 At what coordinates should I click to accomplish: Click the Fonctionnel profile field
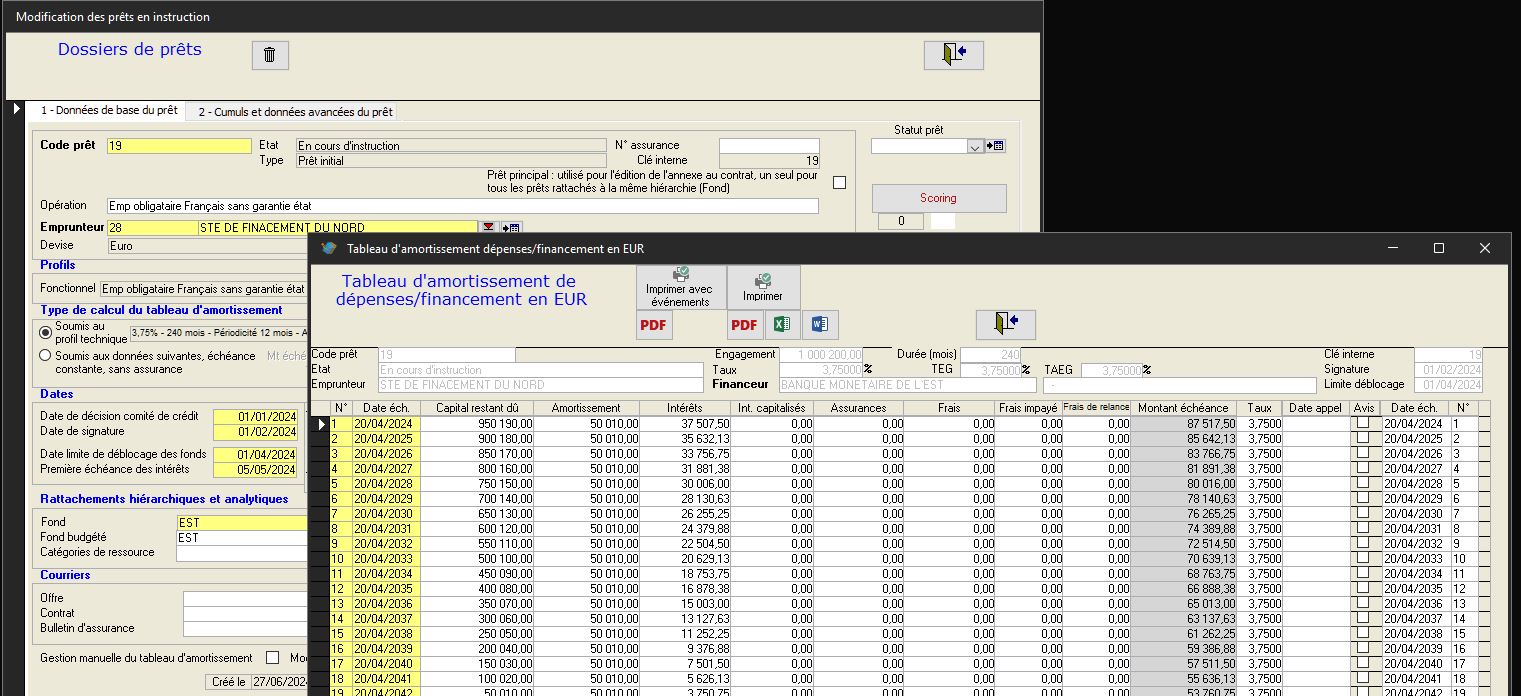click(x=204, y=288)
